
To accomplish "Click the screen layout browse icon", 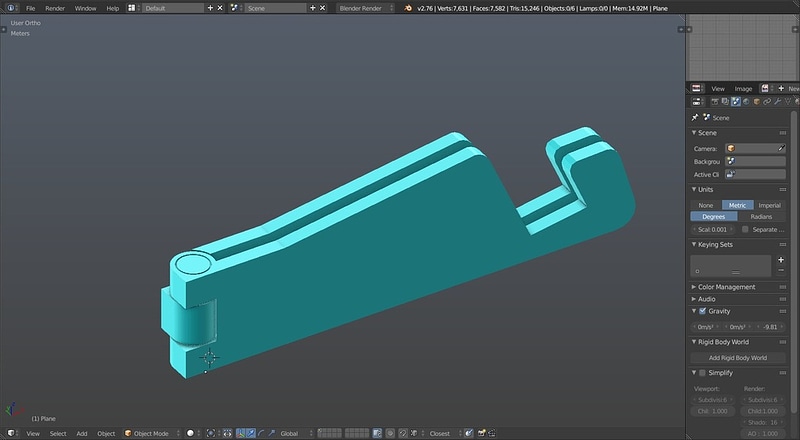I will [132, 8].
